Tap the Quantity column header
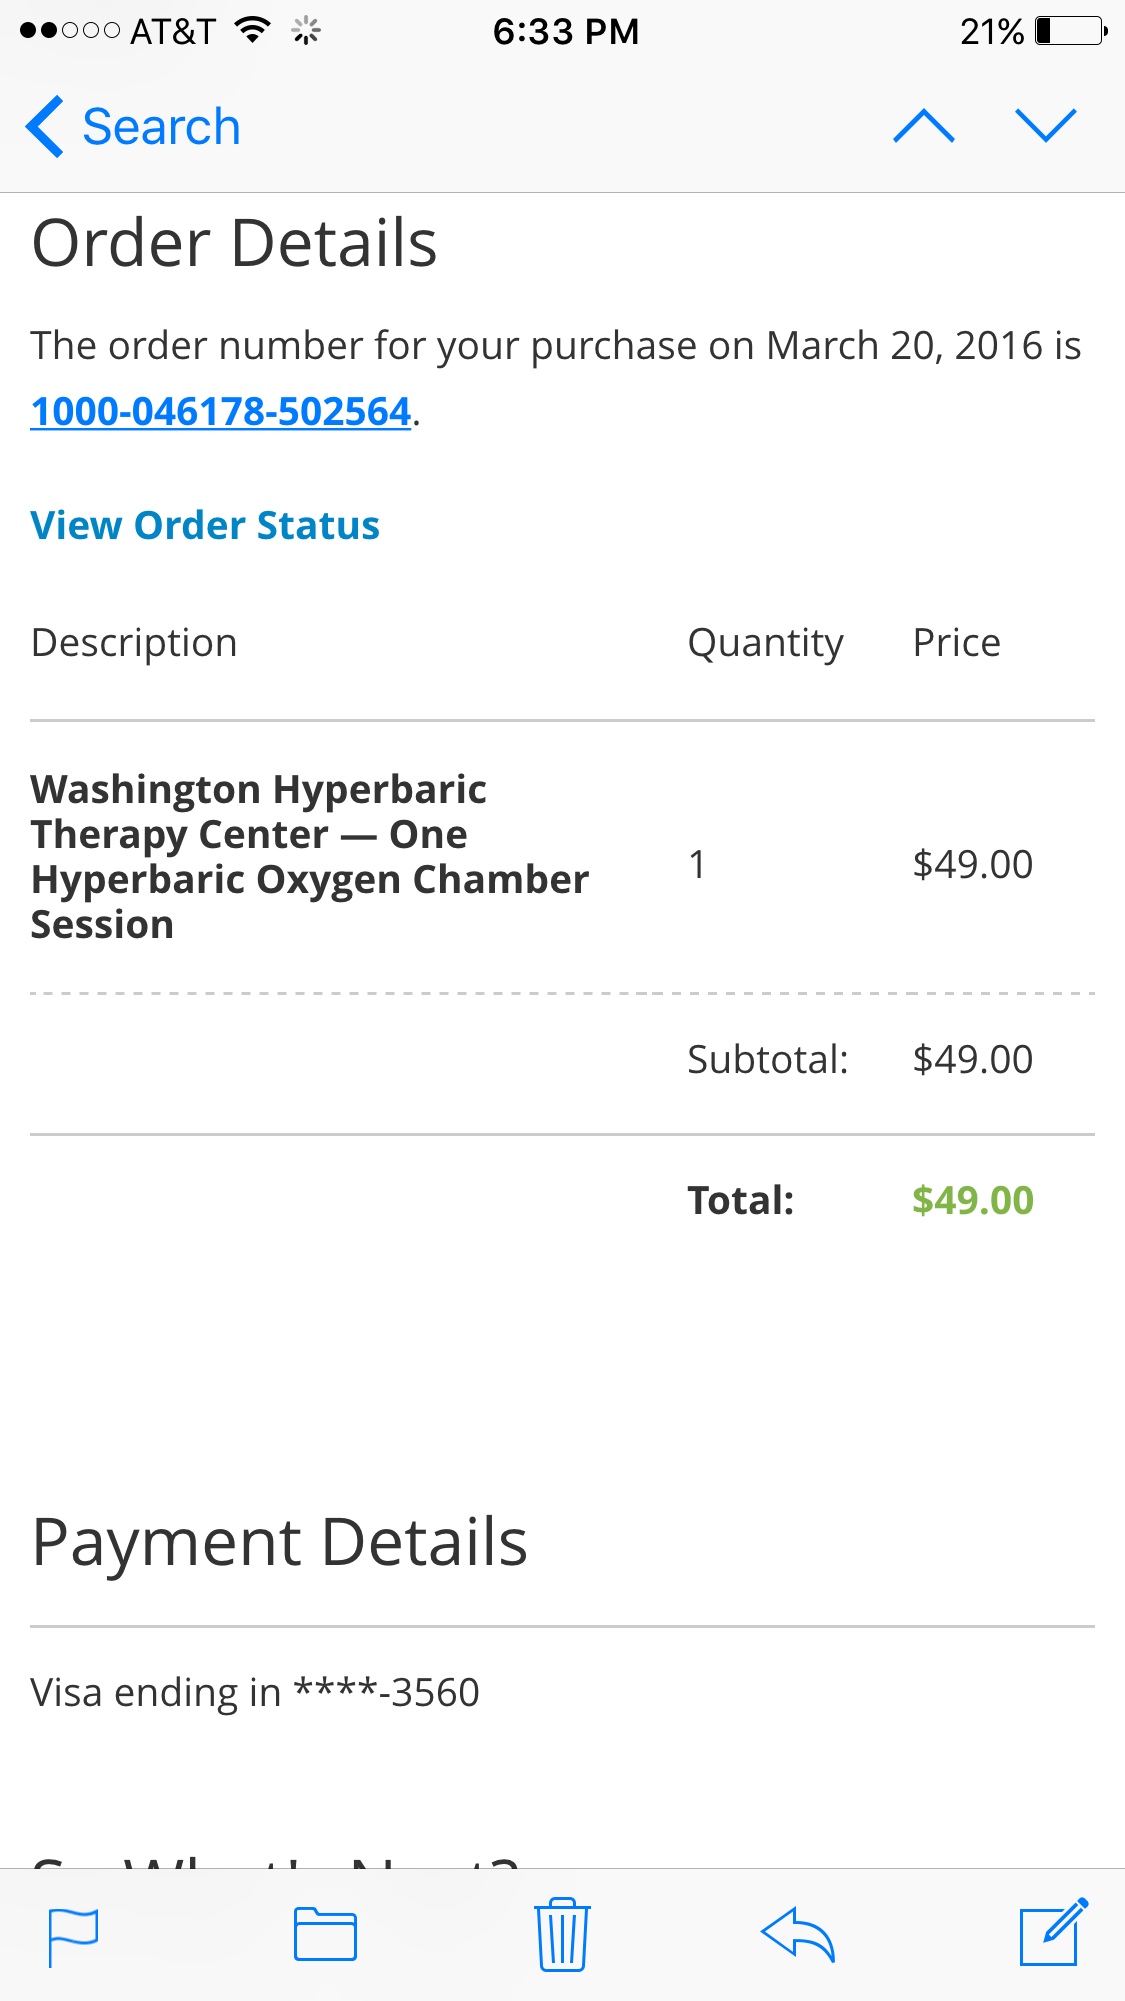Viewport: 1125px width, 2001px height. 765,643
